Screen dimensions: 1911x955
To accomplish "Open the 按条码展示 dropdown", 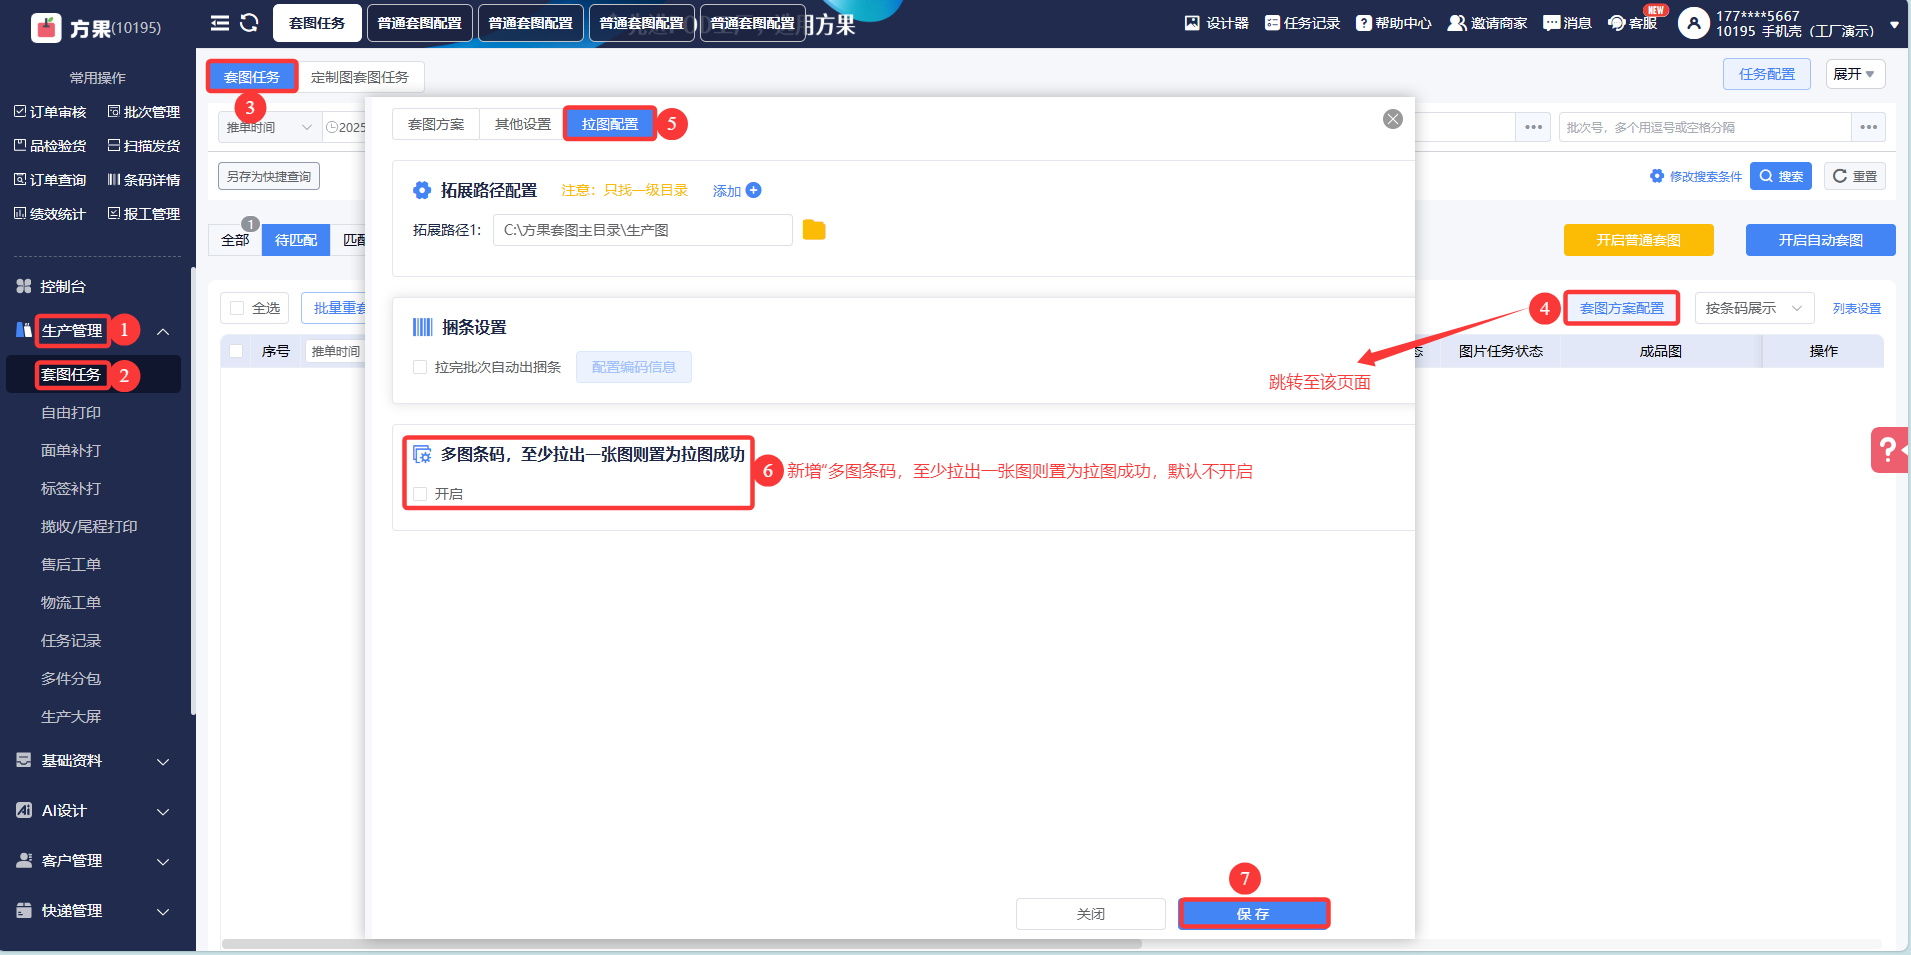I will [1755, 308].
